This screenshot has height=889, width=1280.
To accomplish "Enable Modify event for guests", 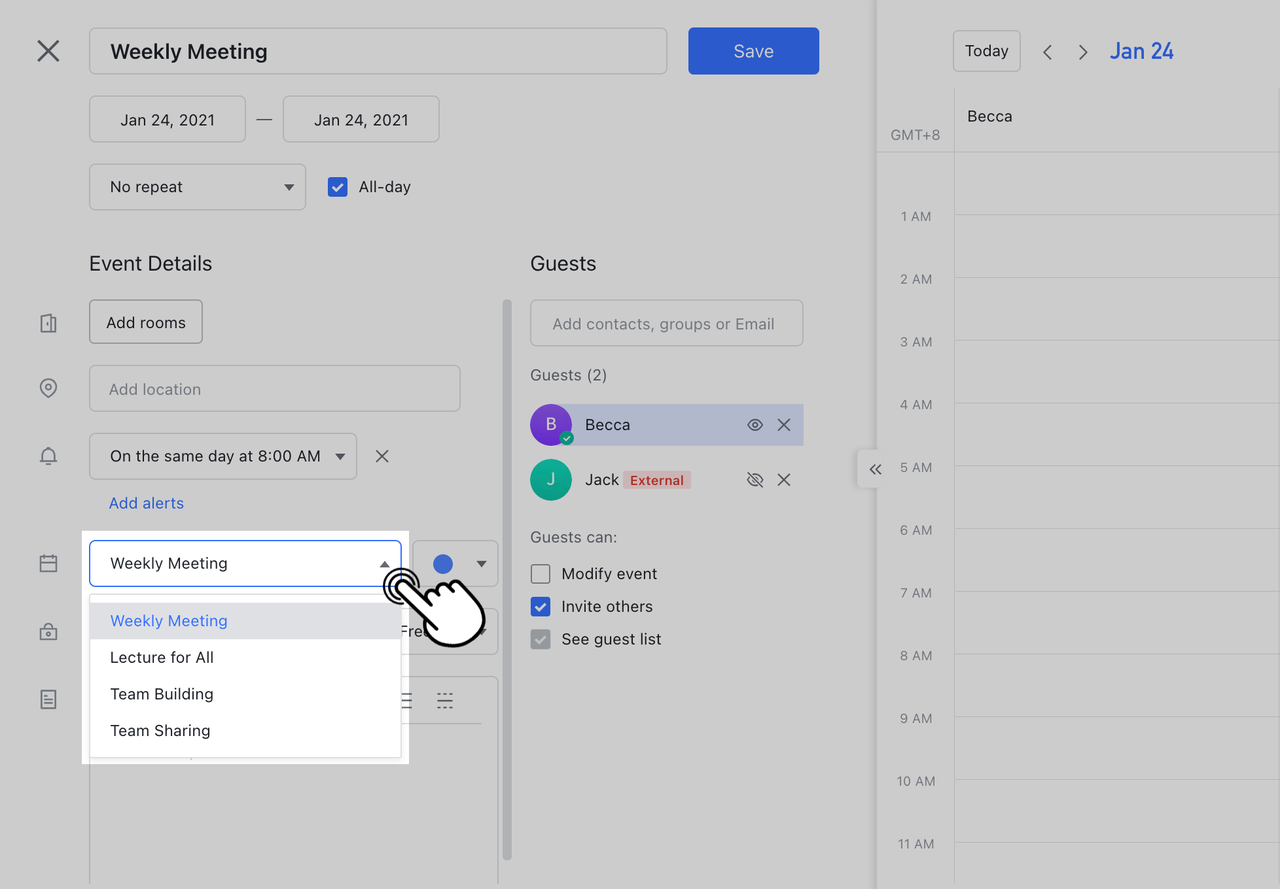I will coord(541,574).
